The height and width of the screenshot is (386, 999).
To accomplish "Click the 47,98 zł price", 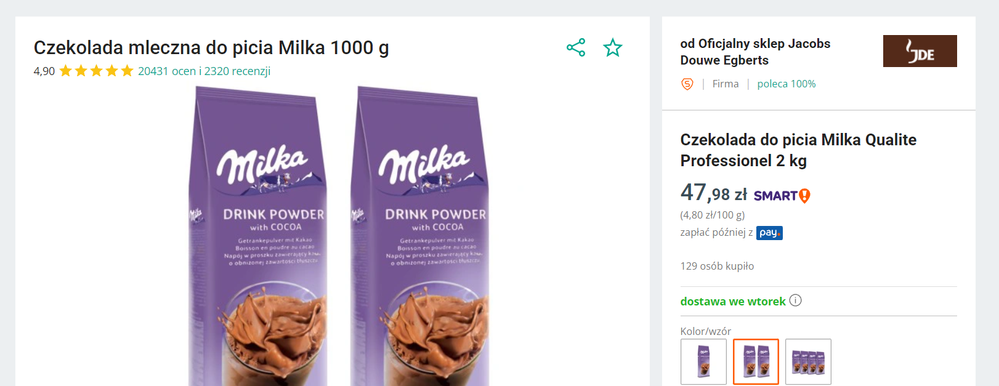I will (x=714, y=194).
